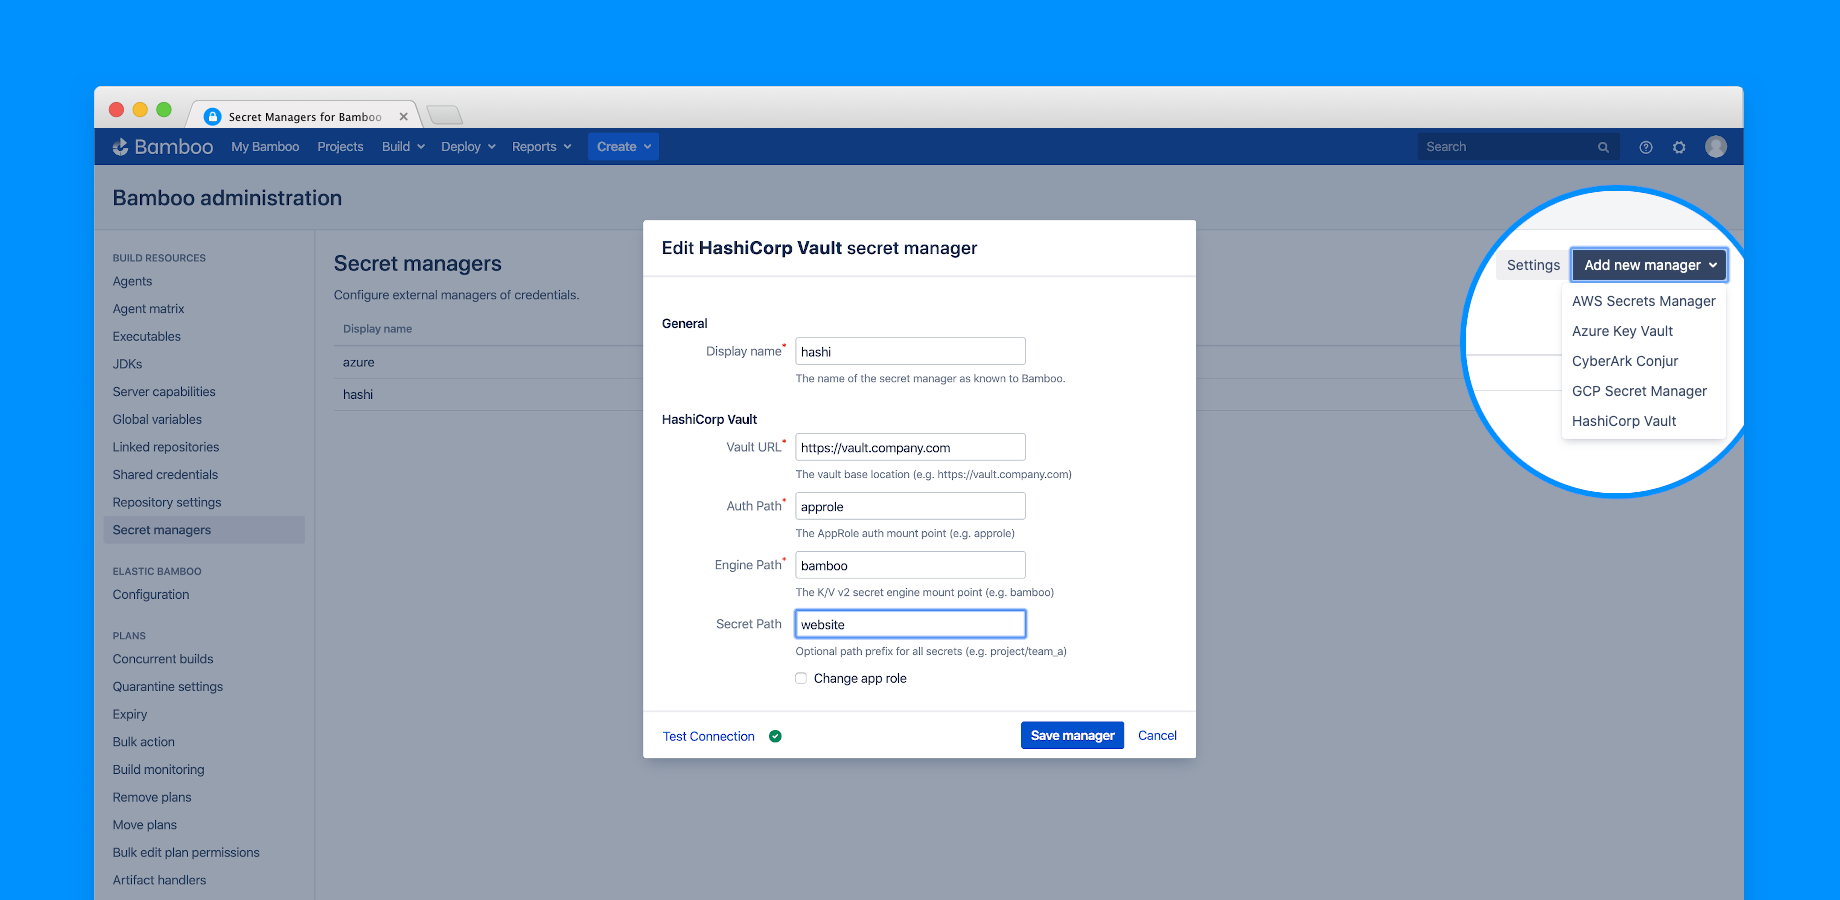Open Remove plans in sidebar
This screenshot has width=1840, height=900.
pyautogui.click(x=151, y=797)
